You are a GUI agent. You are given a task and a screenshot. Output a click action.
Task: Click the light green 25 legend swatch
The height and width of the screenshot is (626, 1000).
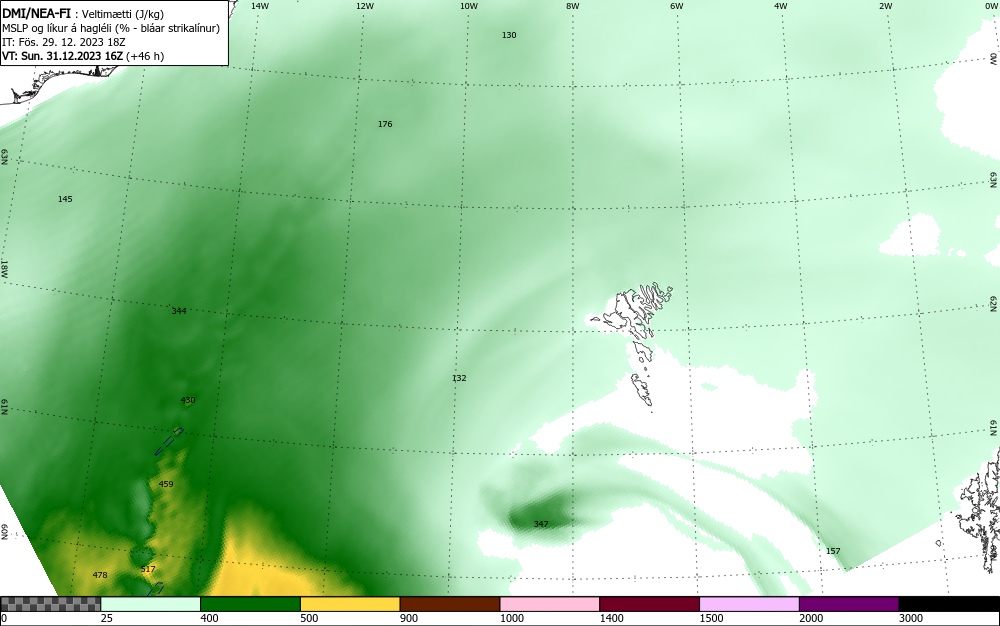point(151,604)
